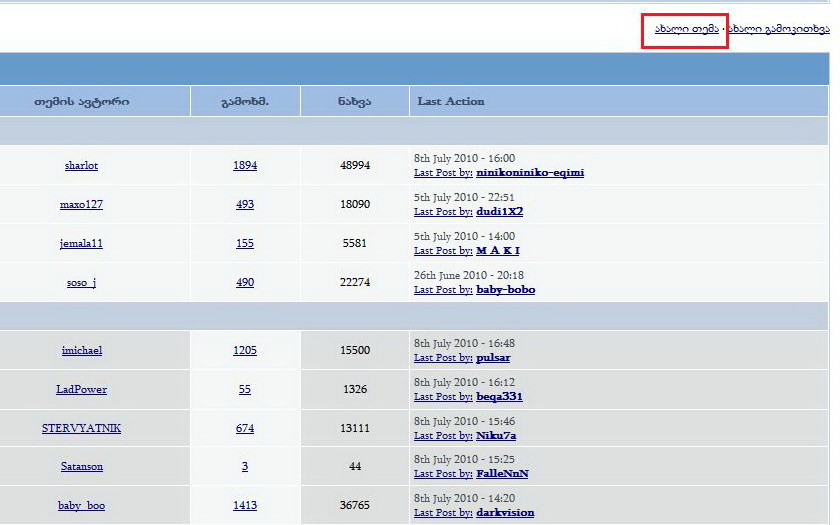Open the Satanson author link
This screenshot has height=525, width=840.
pos(81,467)
